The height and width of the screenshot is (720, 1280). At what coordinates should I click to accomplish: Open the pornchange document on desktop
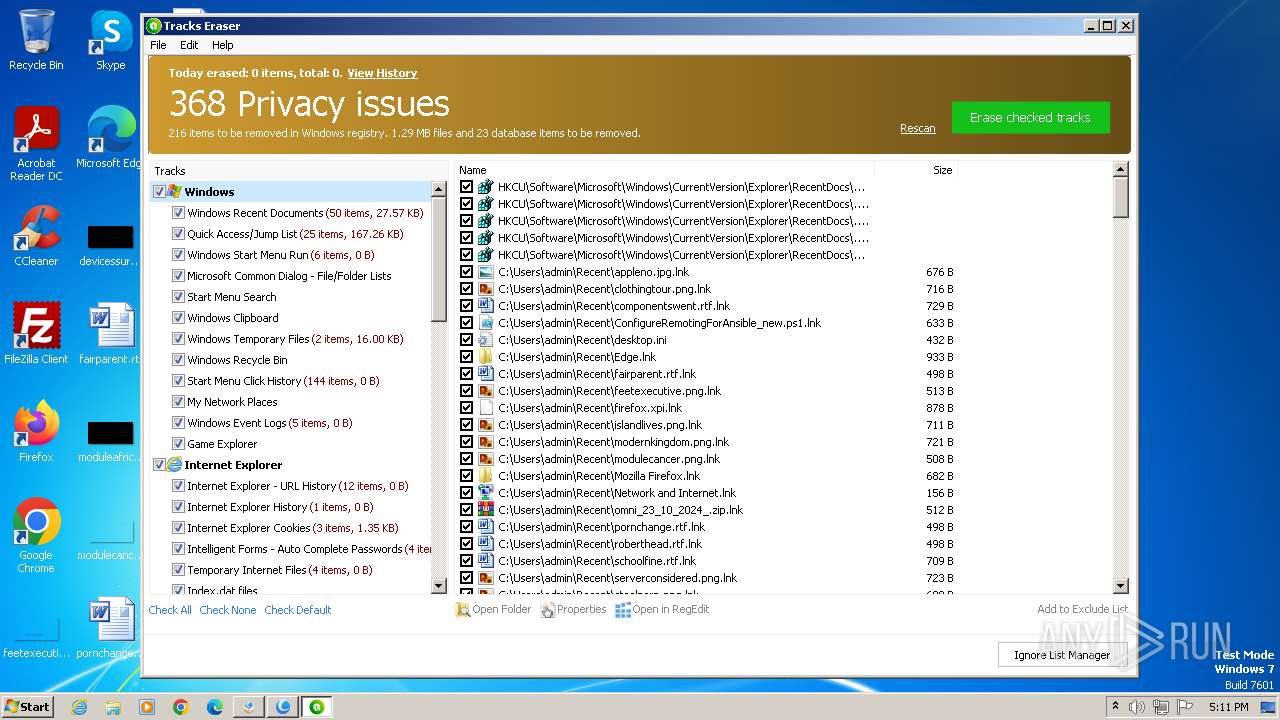(111, 628)
